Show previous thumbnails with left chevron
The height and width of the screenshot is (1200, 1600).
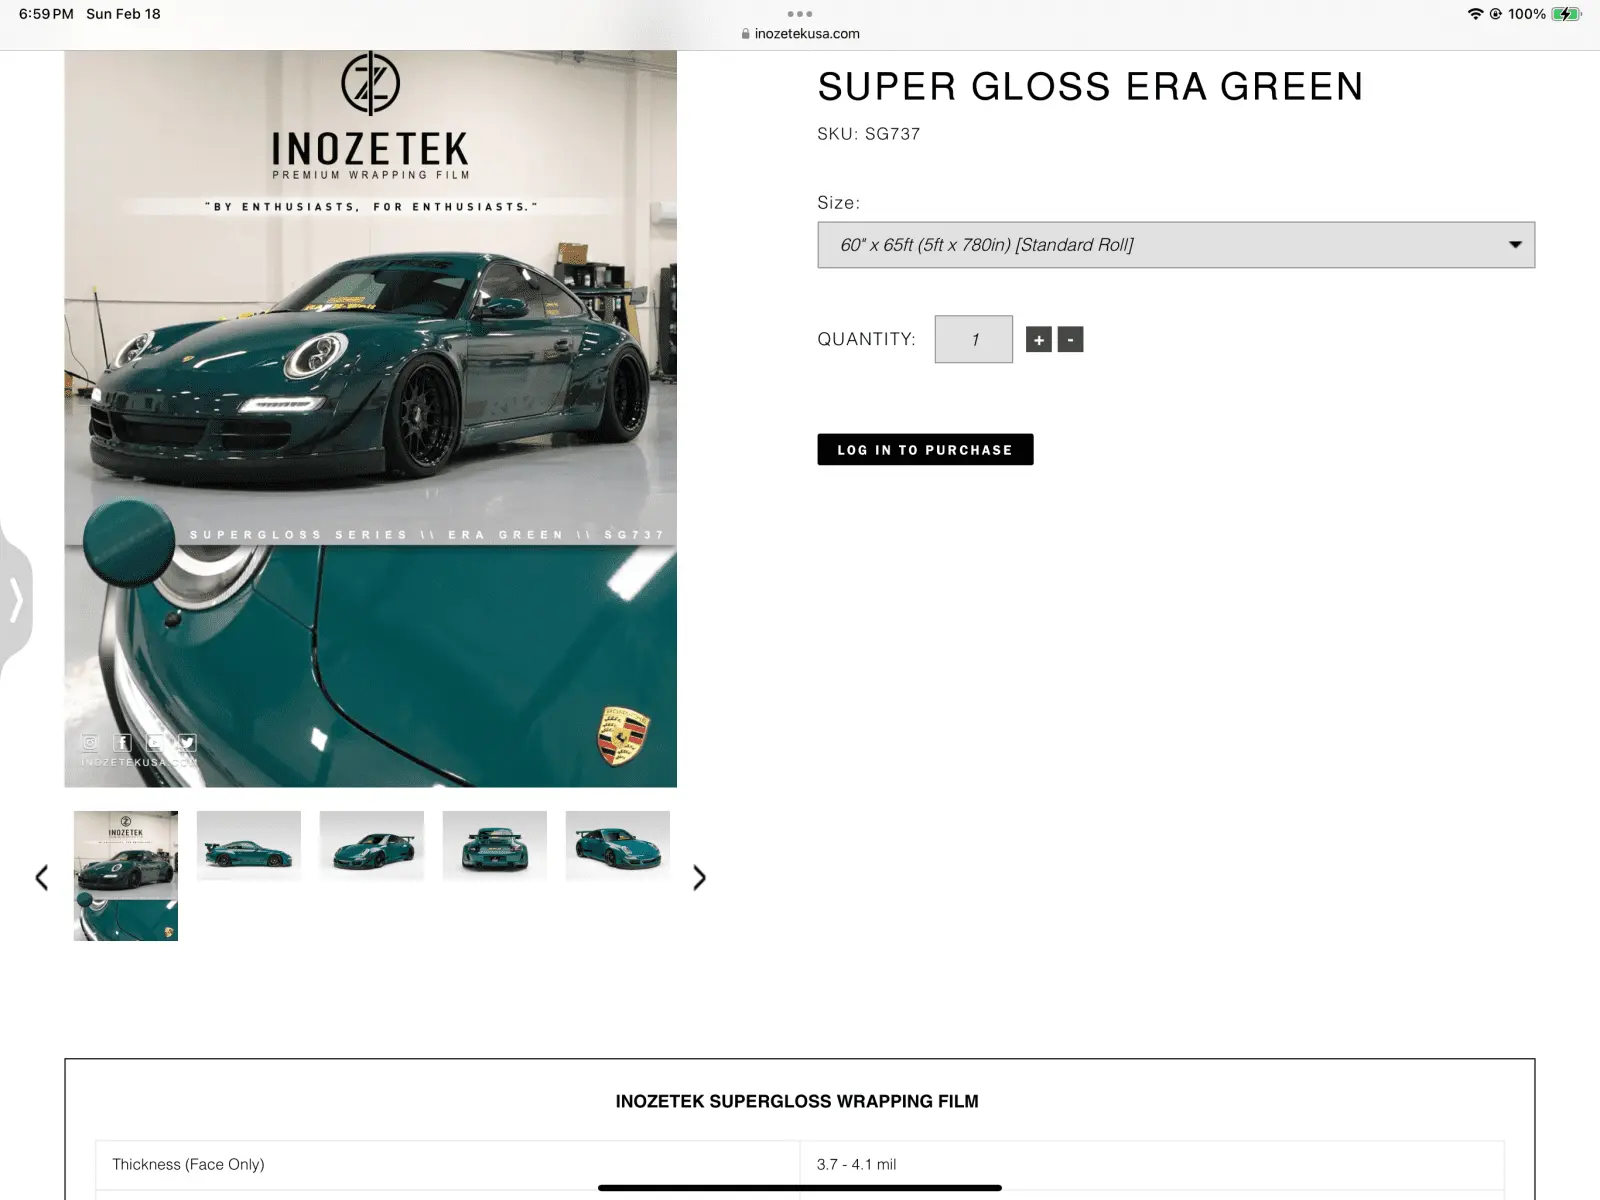(41, 878)
